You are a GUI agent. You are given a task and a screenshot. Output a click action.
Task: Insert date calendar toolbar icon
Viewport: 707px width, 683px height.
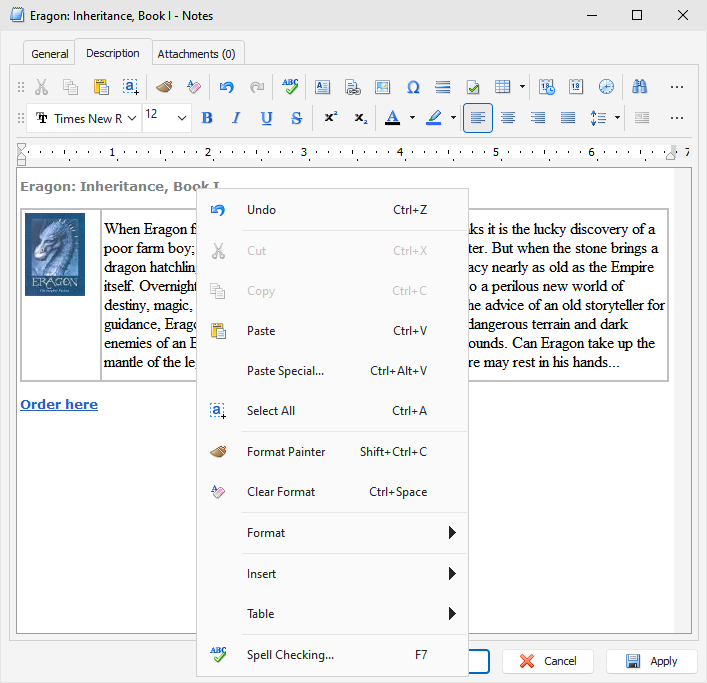576,87
